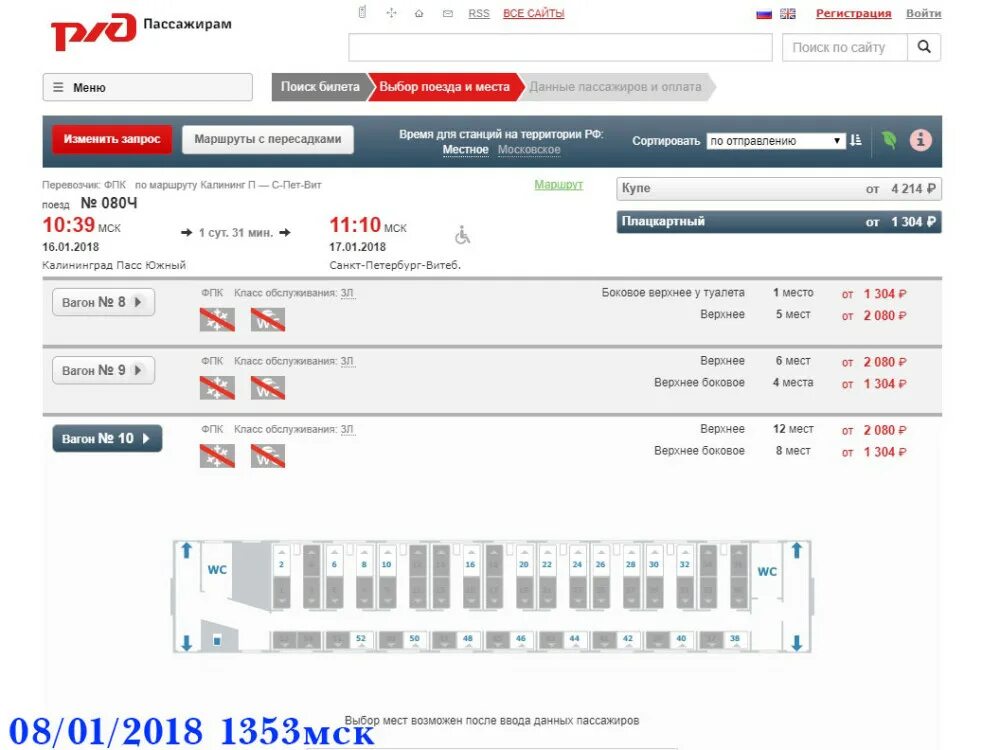Open the Маршрут link
Image resolution: width=1000 pixels, height=750 pixels.
click(558, 185)
